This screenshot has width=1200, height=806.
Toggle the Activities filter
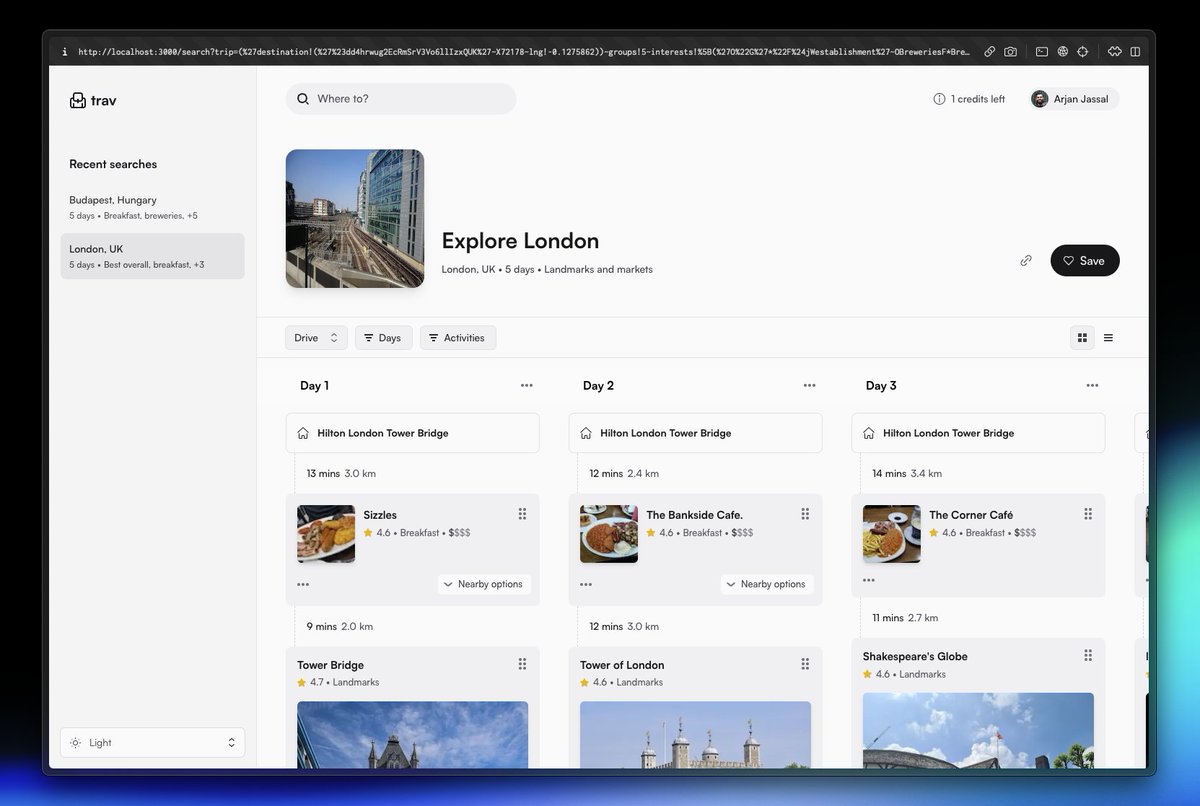[x=457, y=337]
